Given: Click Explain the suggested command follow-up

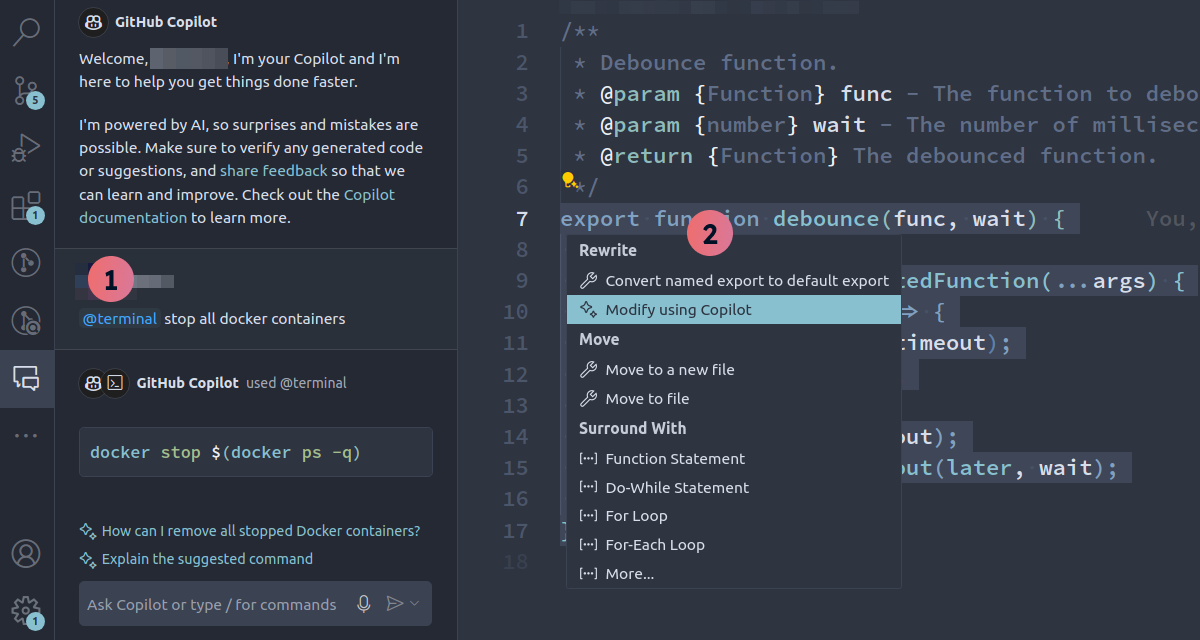Looking at the screenshot, I should pos(207,559).
